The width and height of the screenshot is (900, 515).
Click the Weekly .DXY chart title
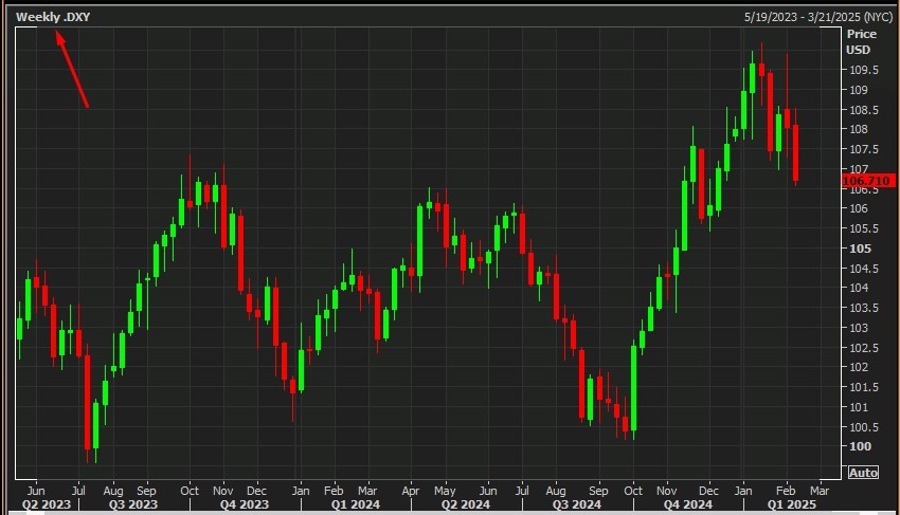click(x=53, y=17)
